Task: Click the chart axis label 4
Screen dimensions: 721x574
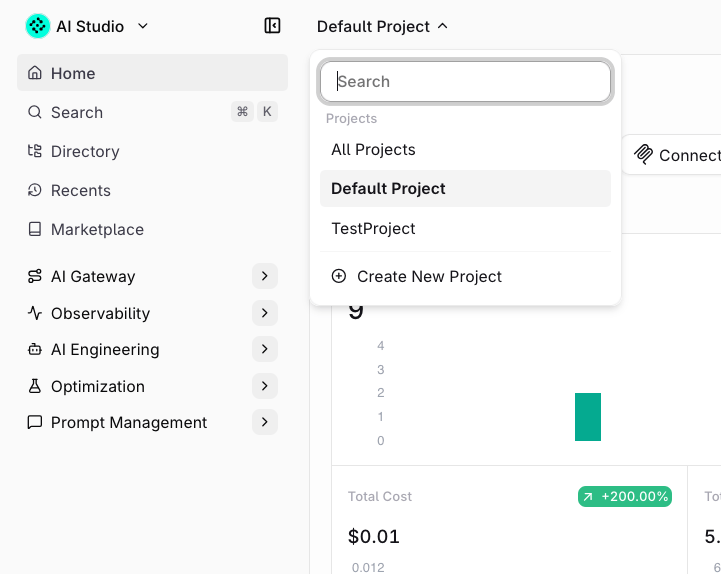Action: pyautogui.click(x=381, y=345)
